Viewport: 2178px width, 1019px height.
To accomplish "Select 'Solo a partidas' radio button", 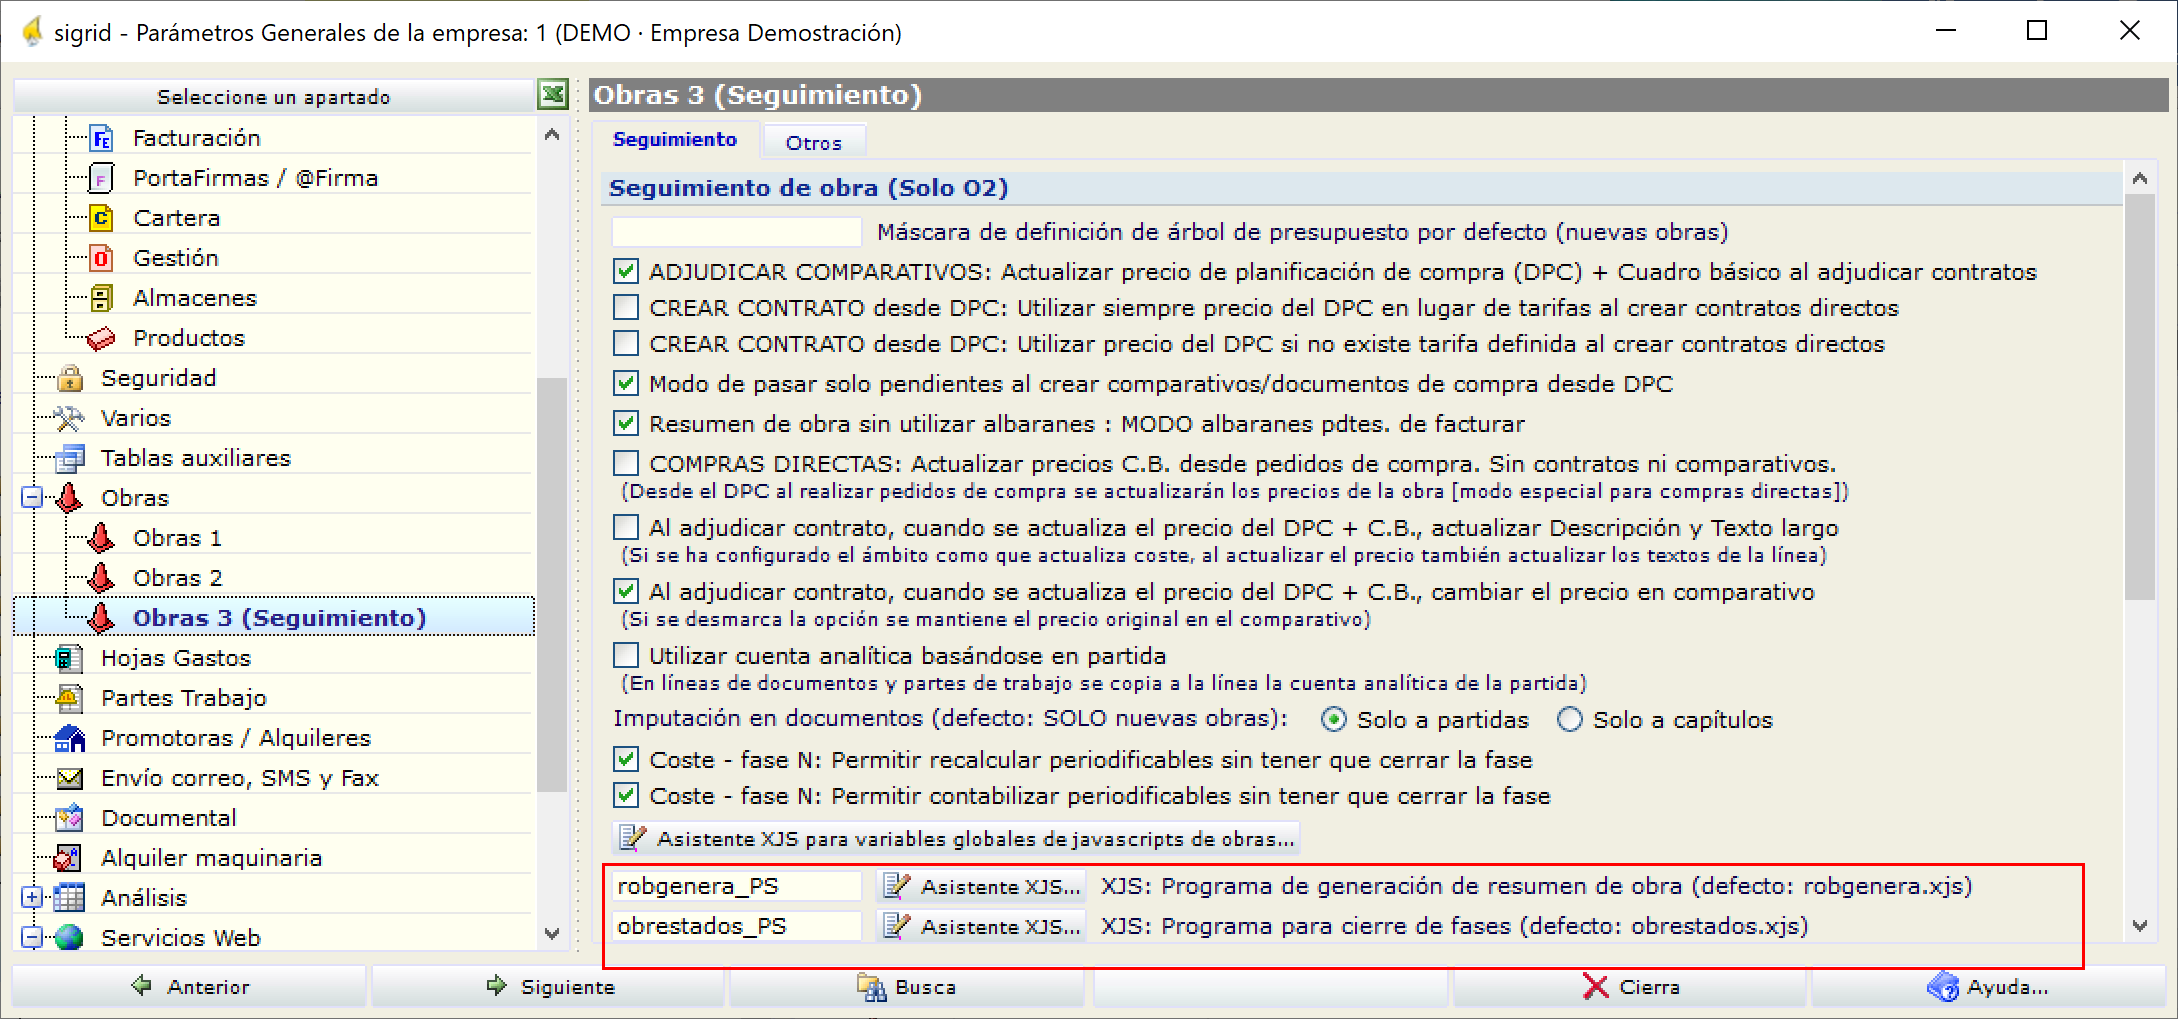I will [1334, 720].
